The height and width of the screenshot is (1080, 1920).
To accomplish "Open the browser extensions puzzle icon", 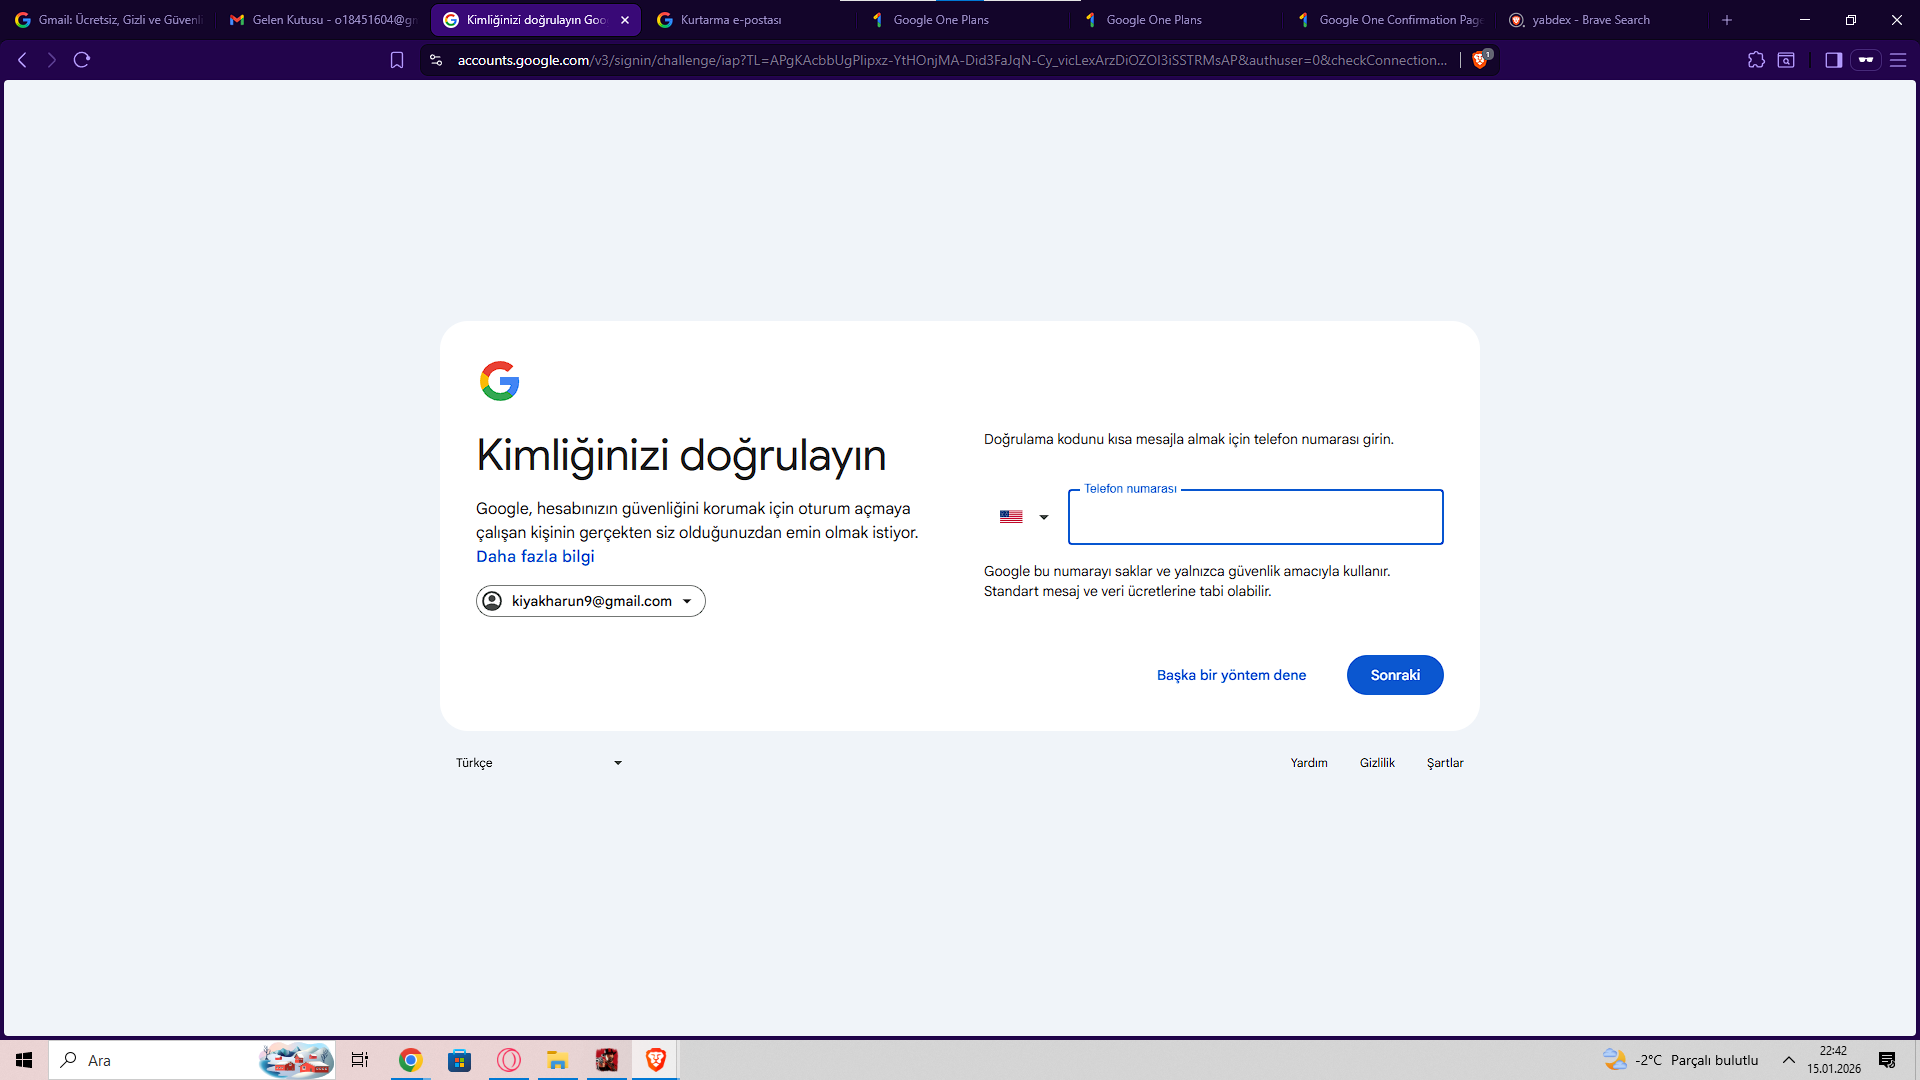I will click(x=1756, y=60).
